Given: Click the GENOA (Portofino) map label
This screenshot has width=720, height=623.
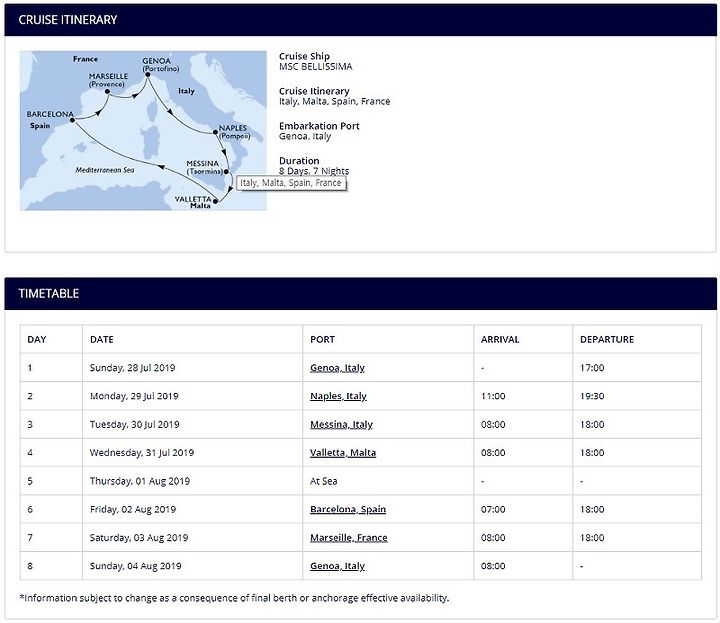Looking at the screenshot, I should [x=160, y=64].
